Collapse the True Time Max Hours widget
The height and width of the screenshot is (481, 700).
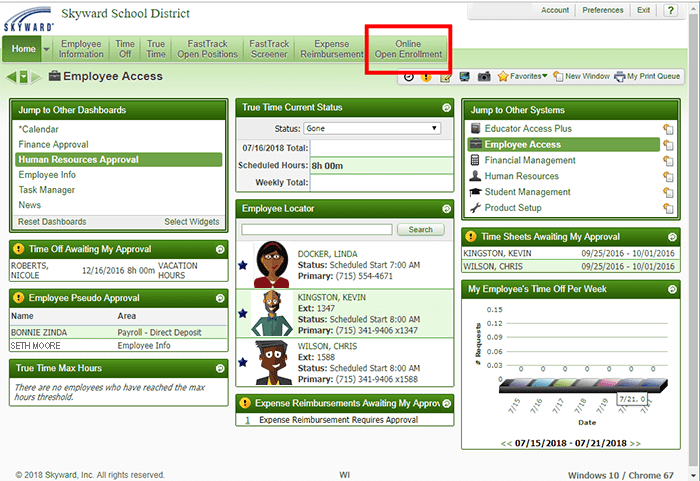pyautogui.click(x=220, y=368)
